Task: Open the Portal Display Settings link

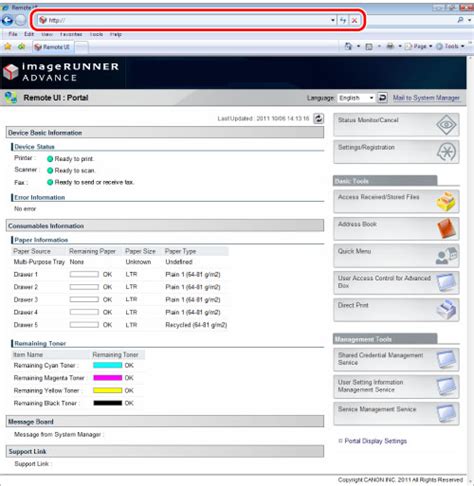Action: [375, 441]
